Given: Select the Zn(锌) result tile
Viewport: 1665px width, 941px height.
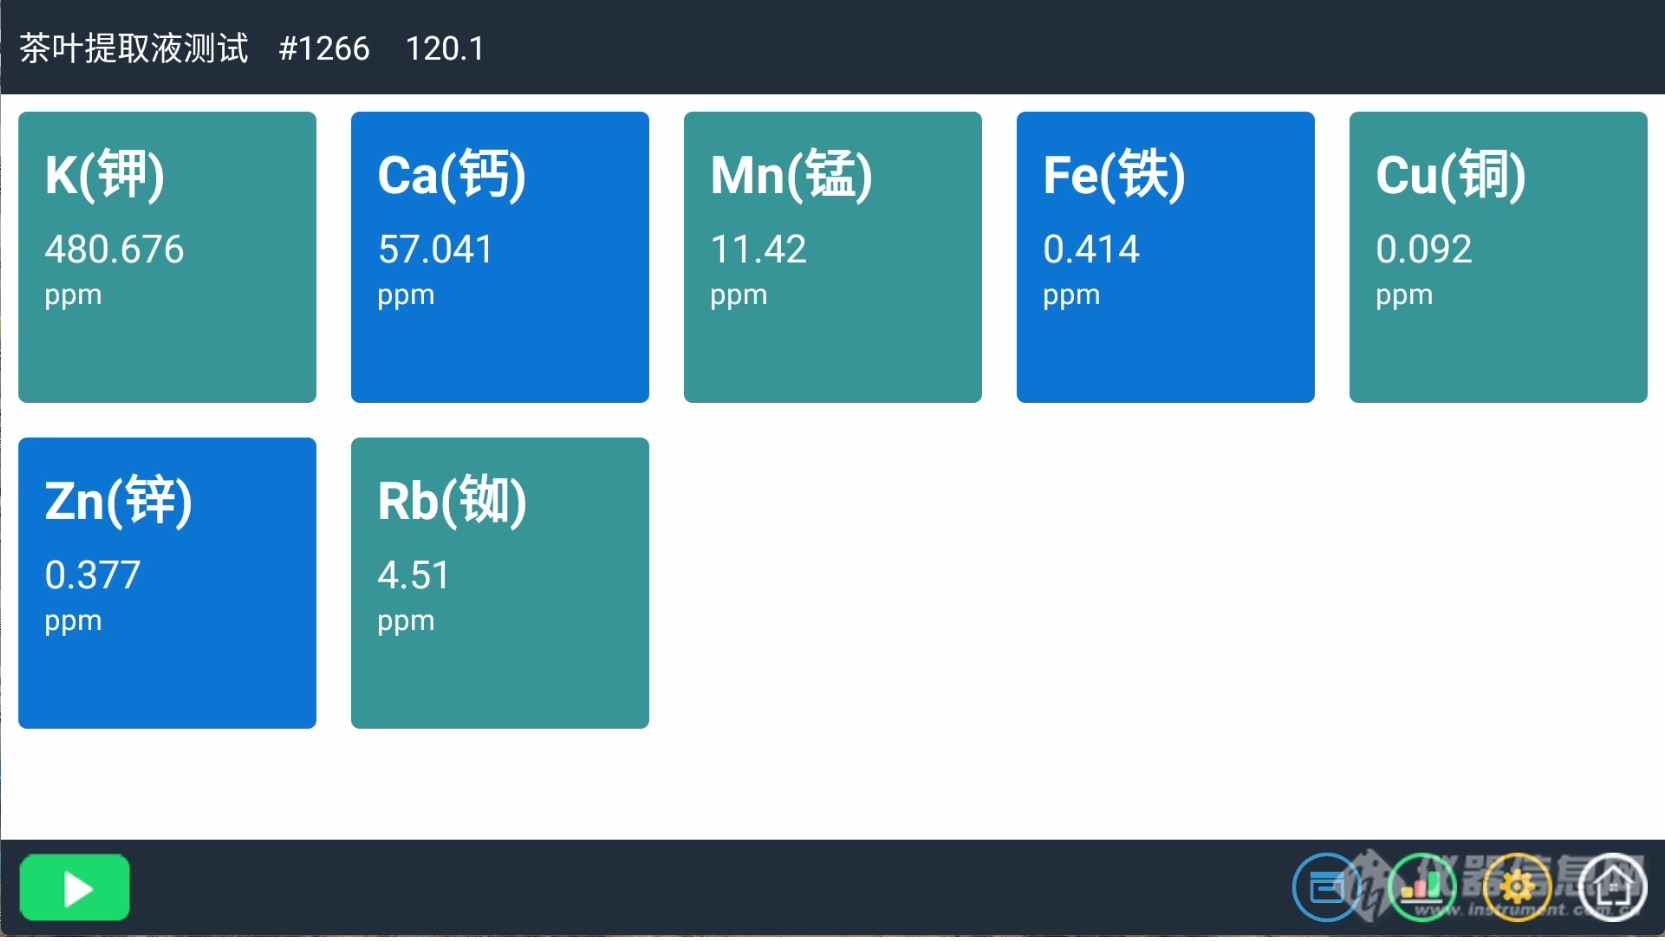Looking at the screenshot, I should [167, 583].
